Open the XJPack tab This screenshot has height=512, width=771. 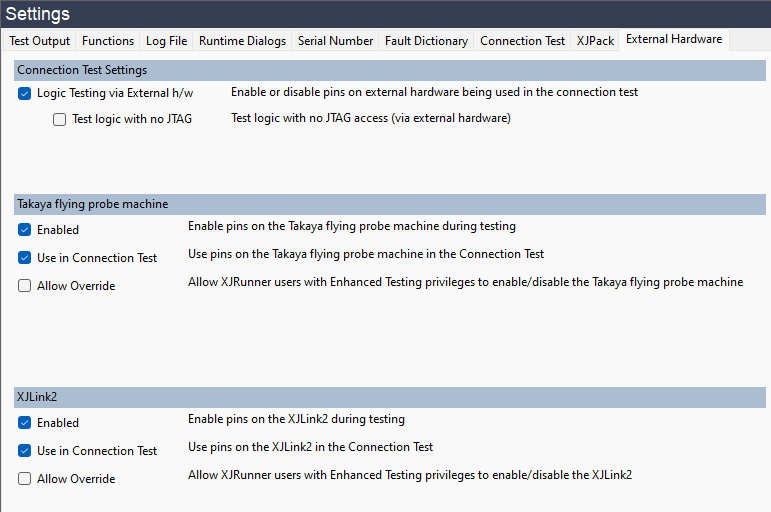coord(595,41)
